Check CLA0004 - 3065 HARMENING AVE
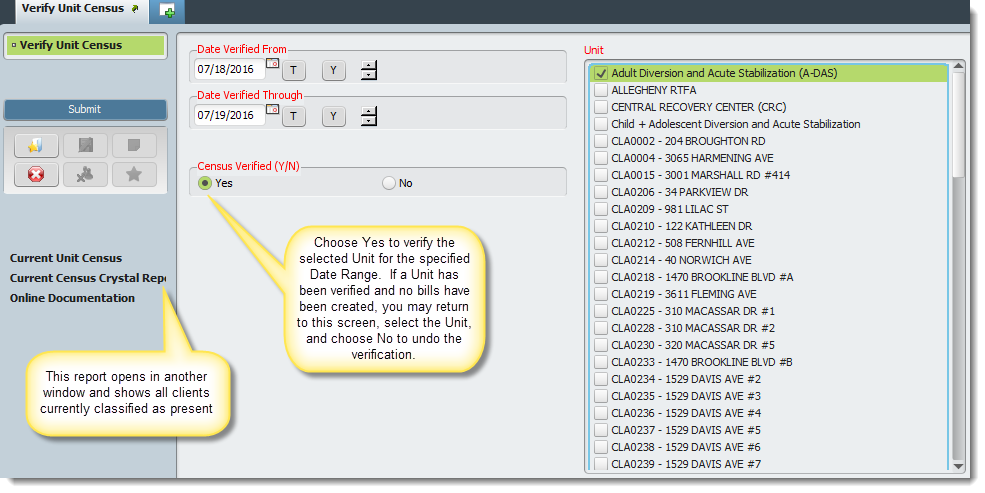The width and height of the screenshot is (985, 493). (601, 158)
